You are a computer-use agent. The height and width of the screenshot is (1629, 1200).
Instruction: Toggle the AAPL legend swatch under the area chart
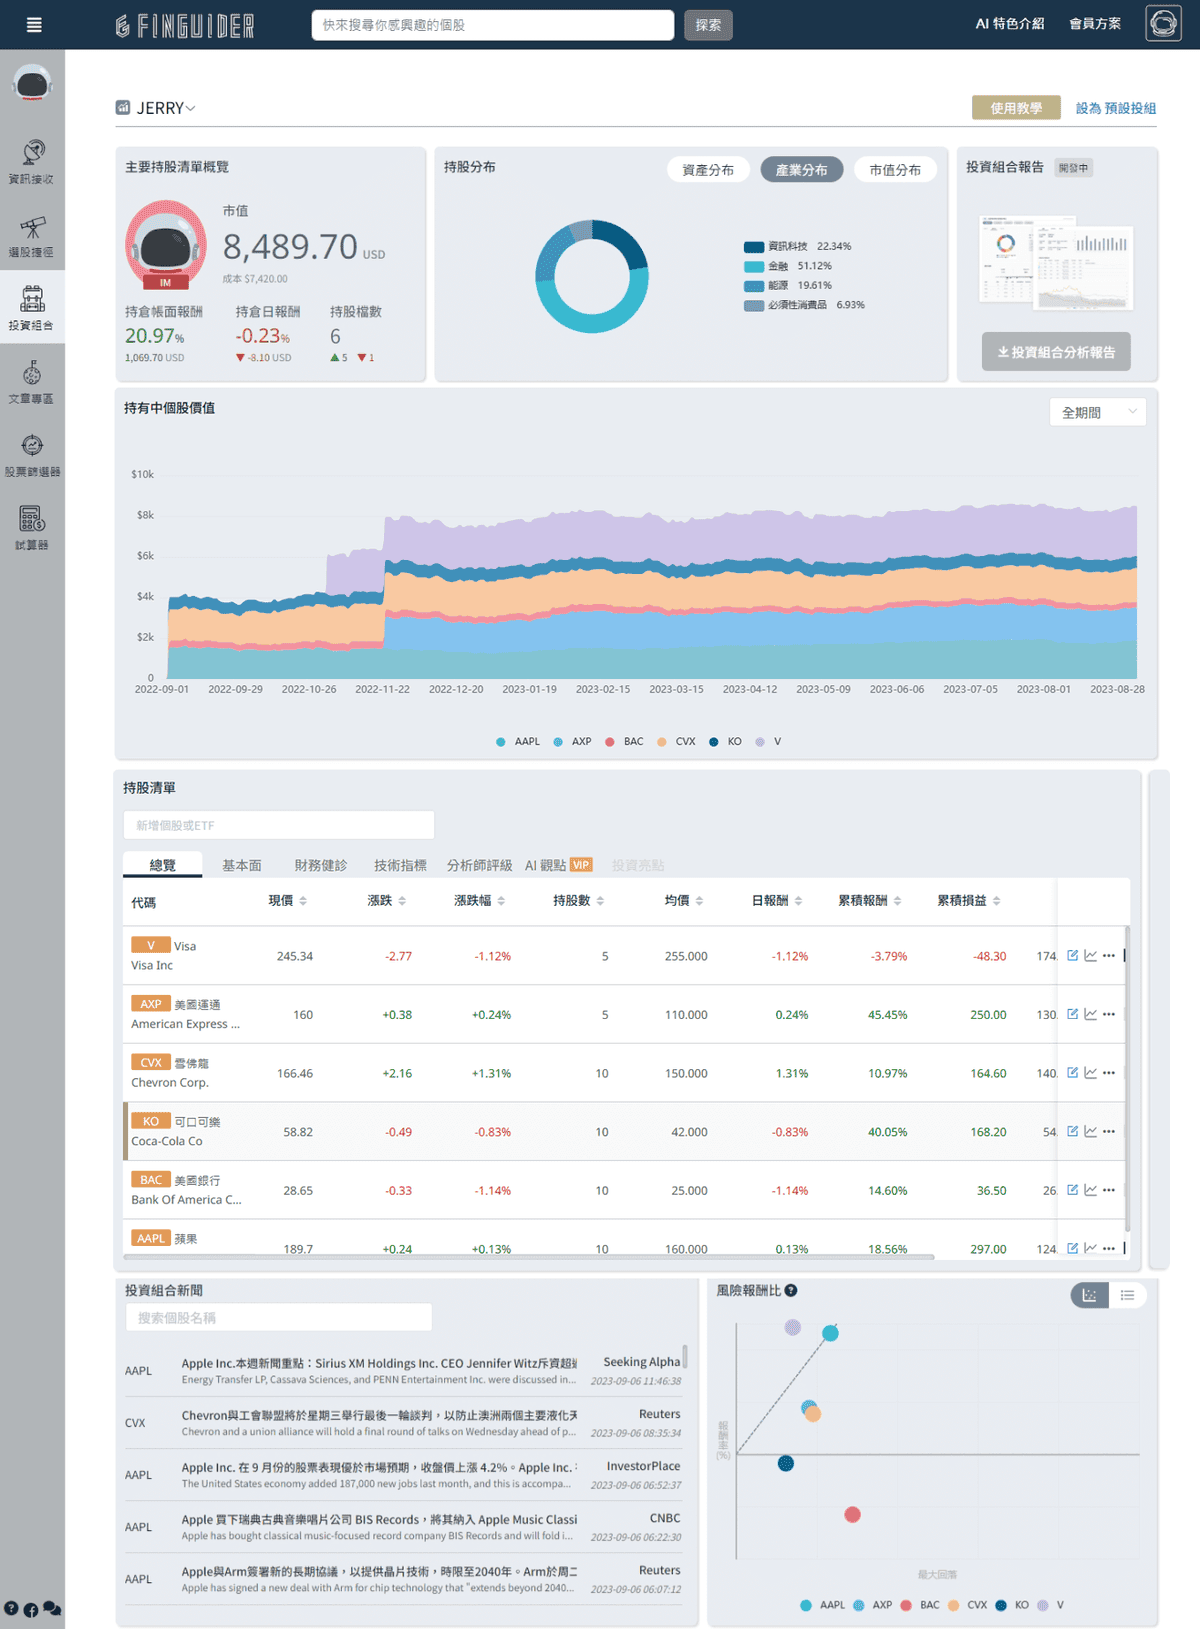point(501,742)
